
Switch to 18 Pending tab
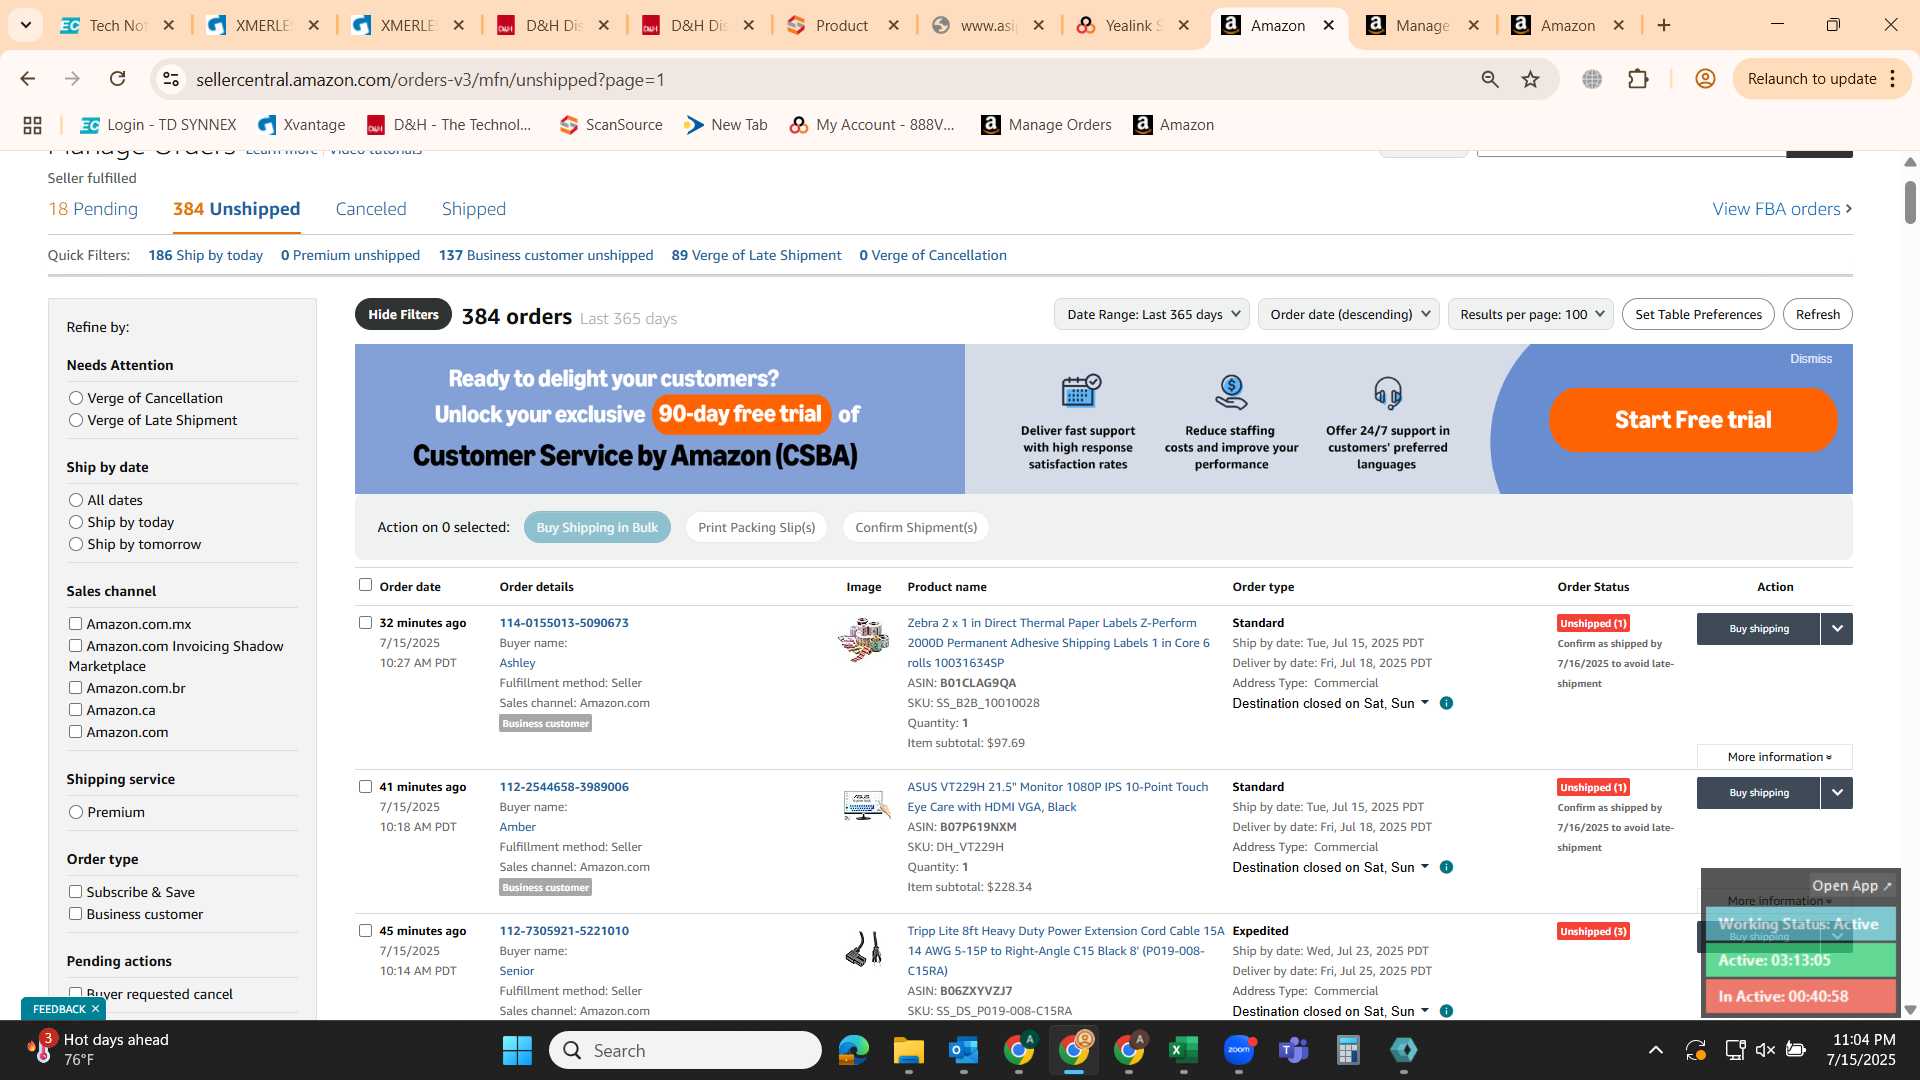point(93,209)
